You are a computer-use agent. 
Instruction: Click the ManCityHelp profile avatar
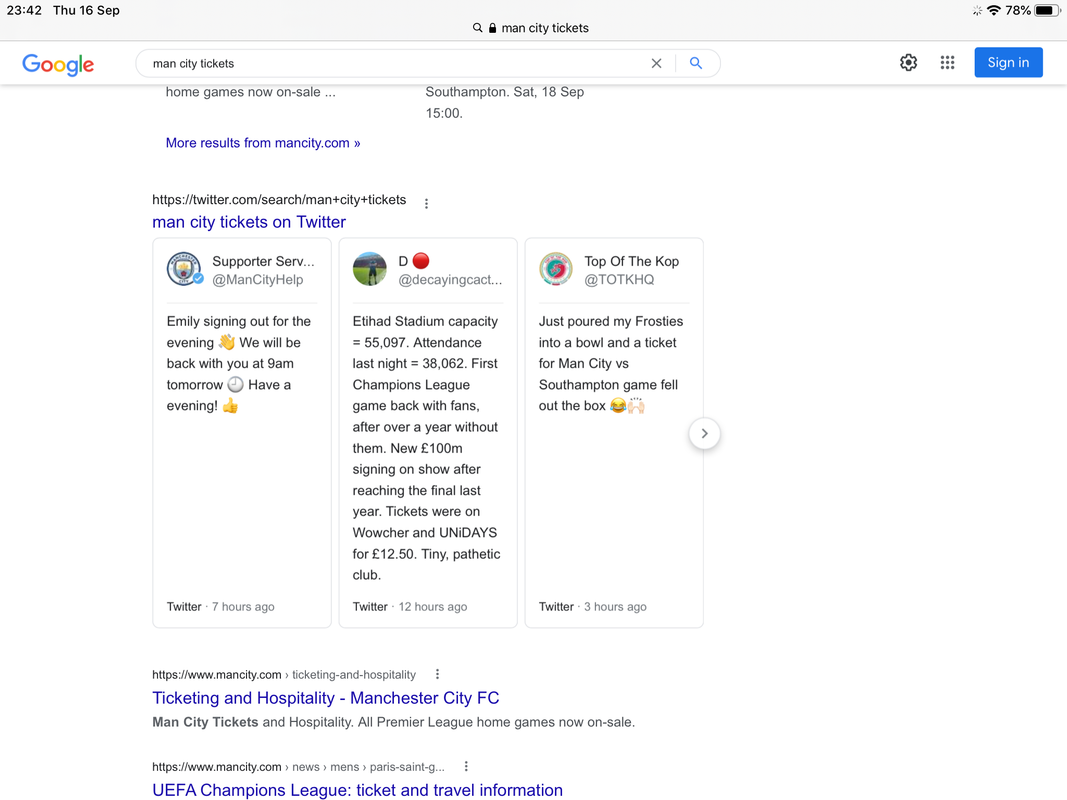pyautogui.click(x=184, y=269)
